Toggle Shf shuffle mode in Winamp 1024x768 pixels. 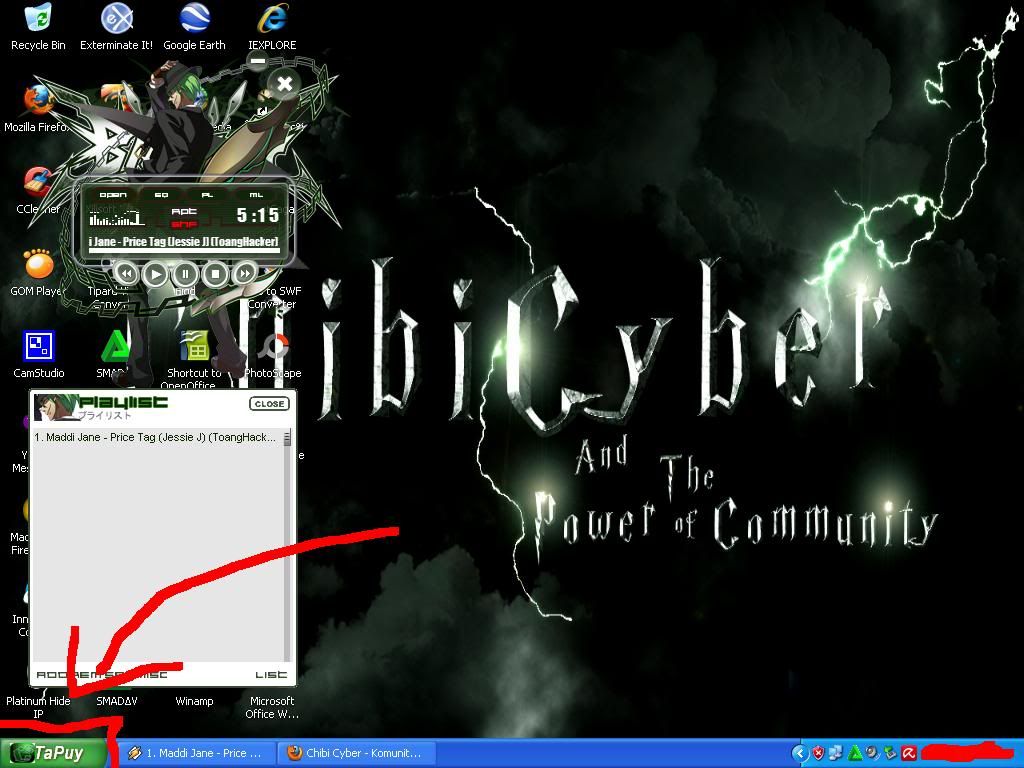[184, 223]
